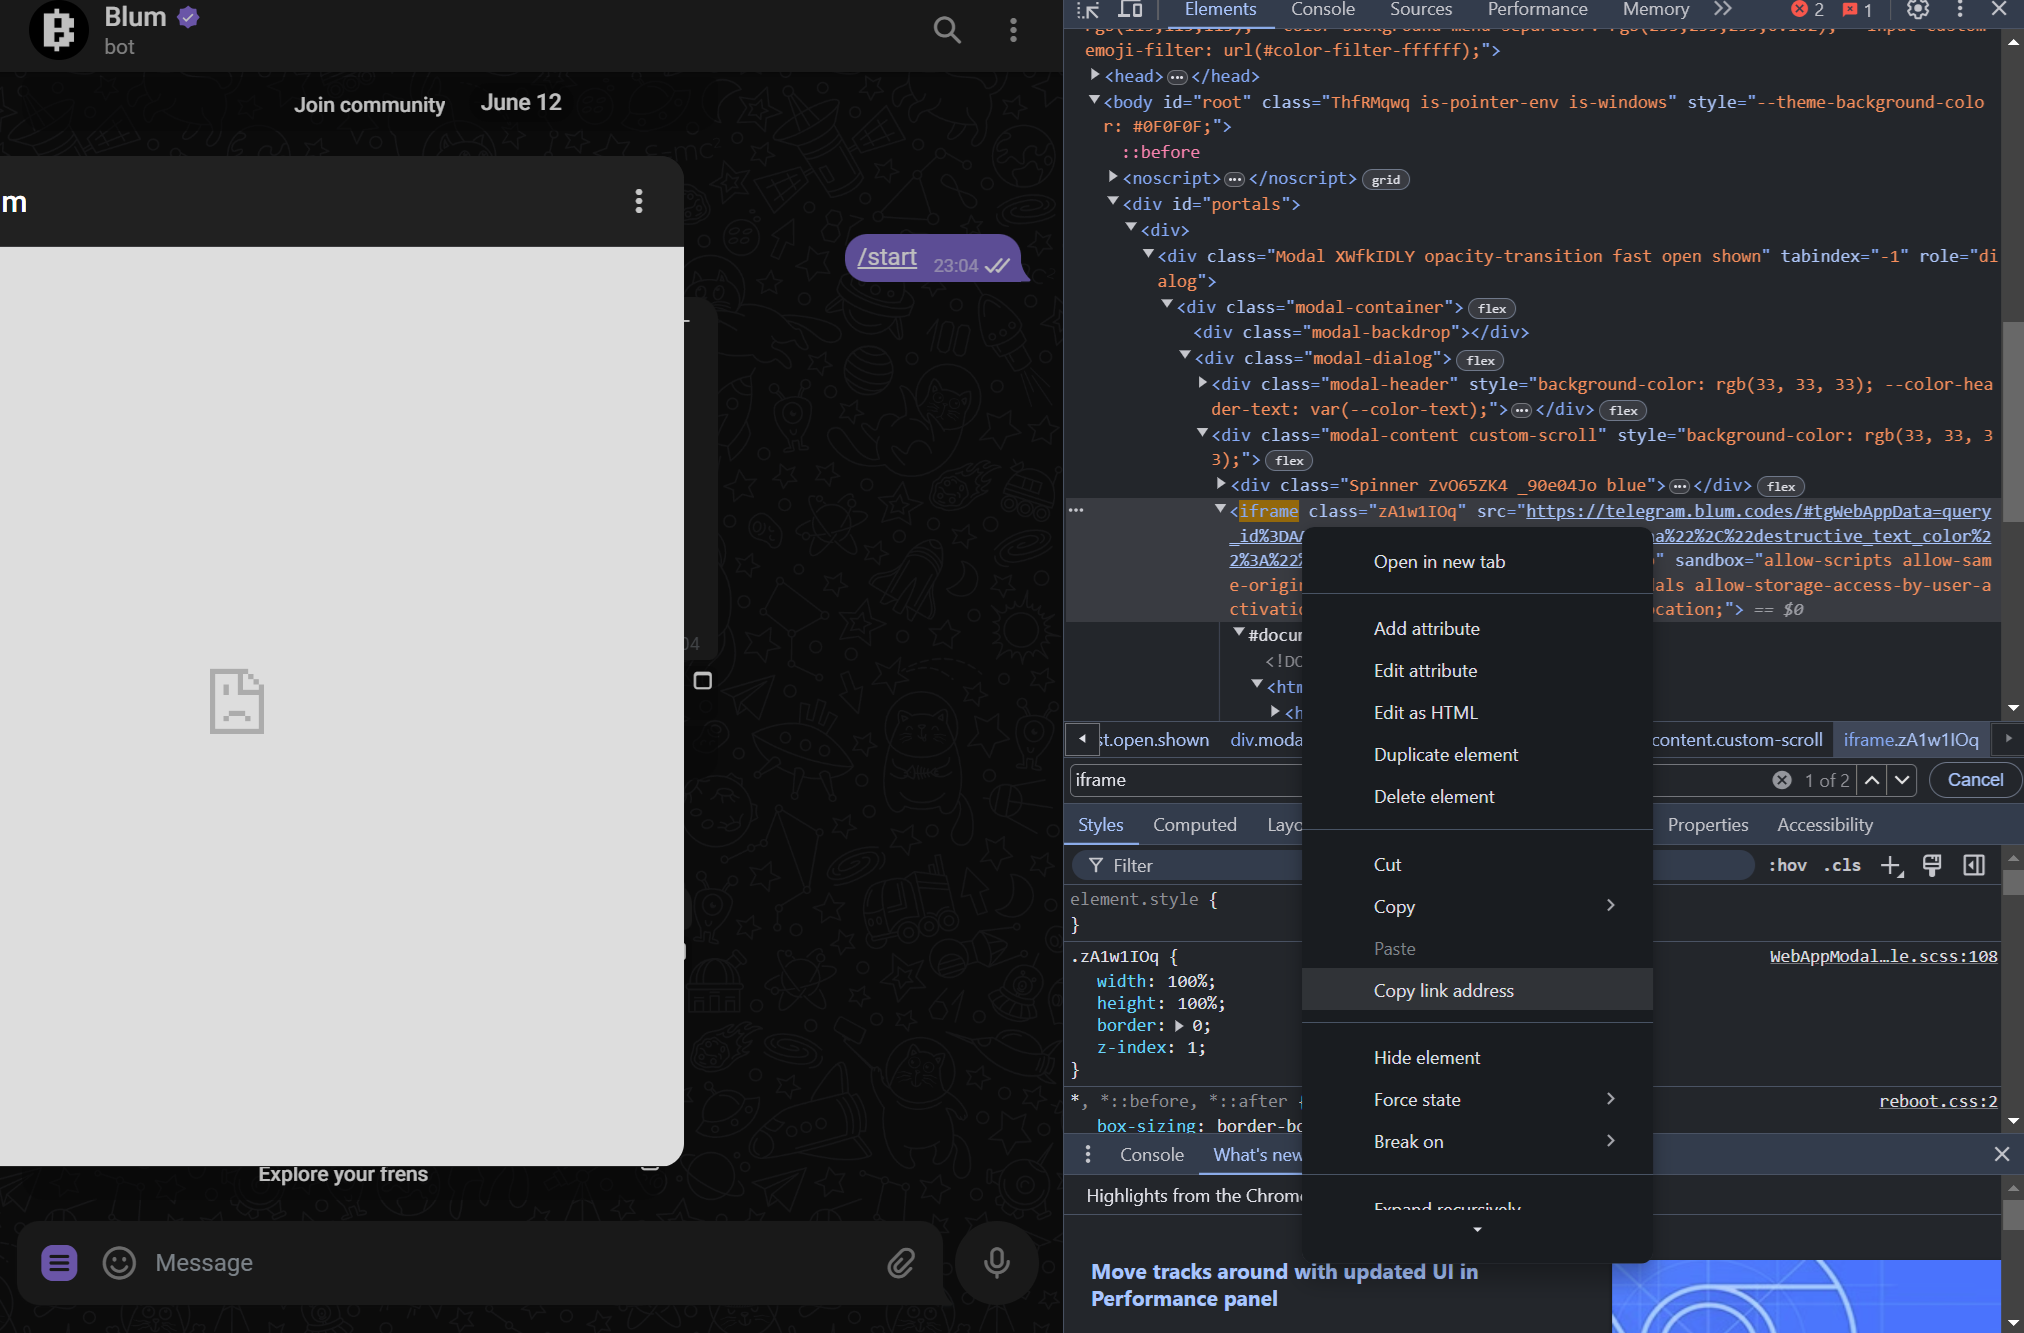Expand the head element node
2024x1333 pixels.
(x=1095, y=75)
